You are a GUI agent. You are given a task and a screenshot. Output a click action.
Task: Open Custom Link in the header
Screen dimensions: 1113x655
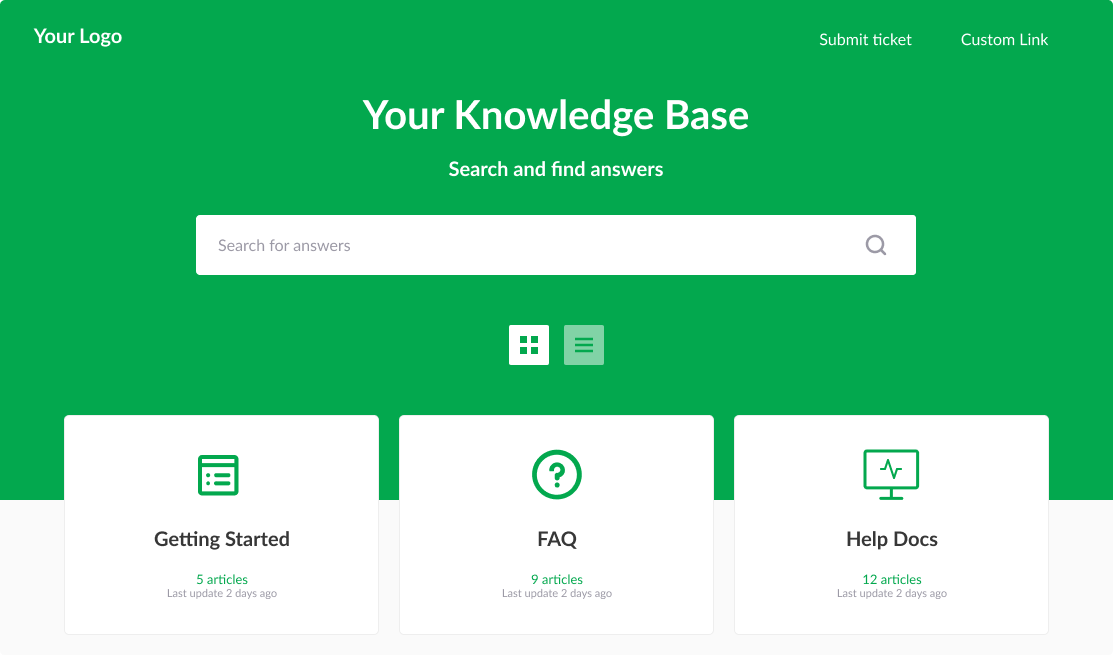[x=1004, y=40]
